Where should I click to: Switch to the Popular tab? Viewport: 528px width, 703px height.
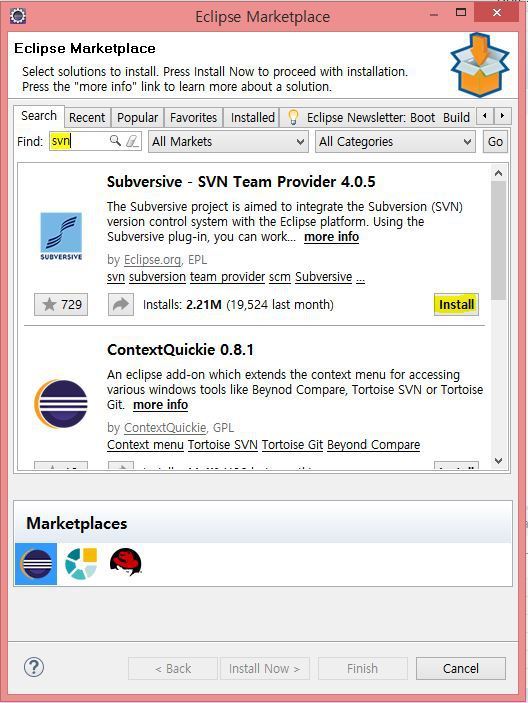[x=137, y=117]
